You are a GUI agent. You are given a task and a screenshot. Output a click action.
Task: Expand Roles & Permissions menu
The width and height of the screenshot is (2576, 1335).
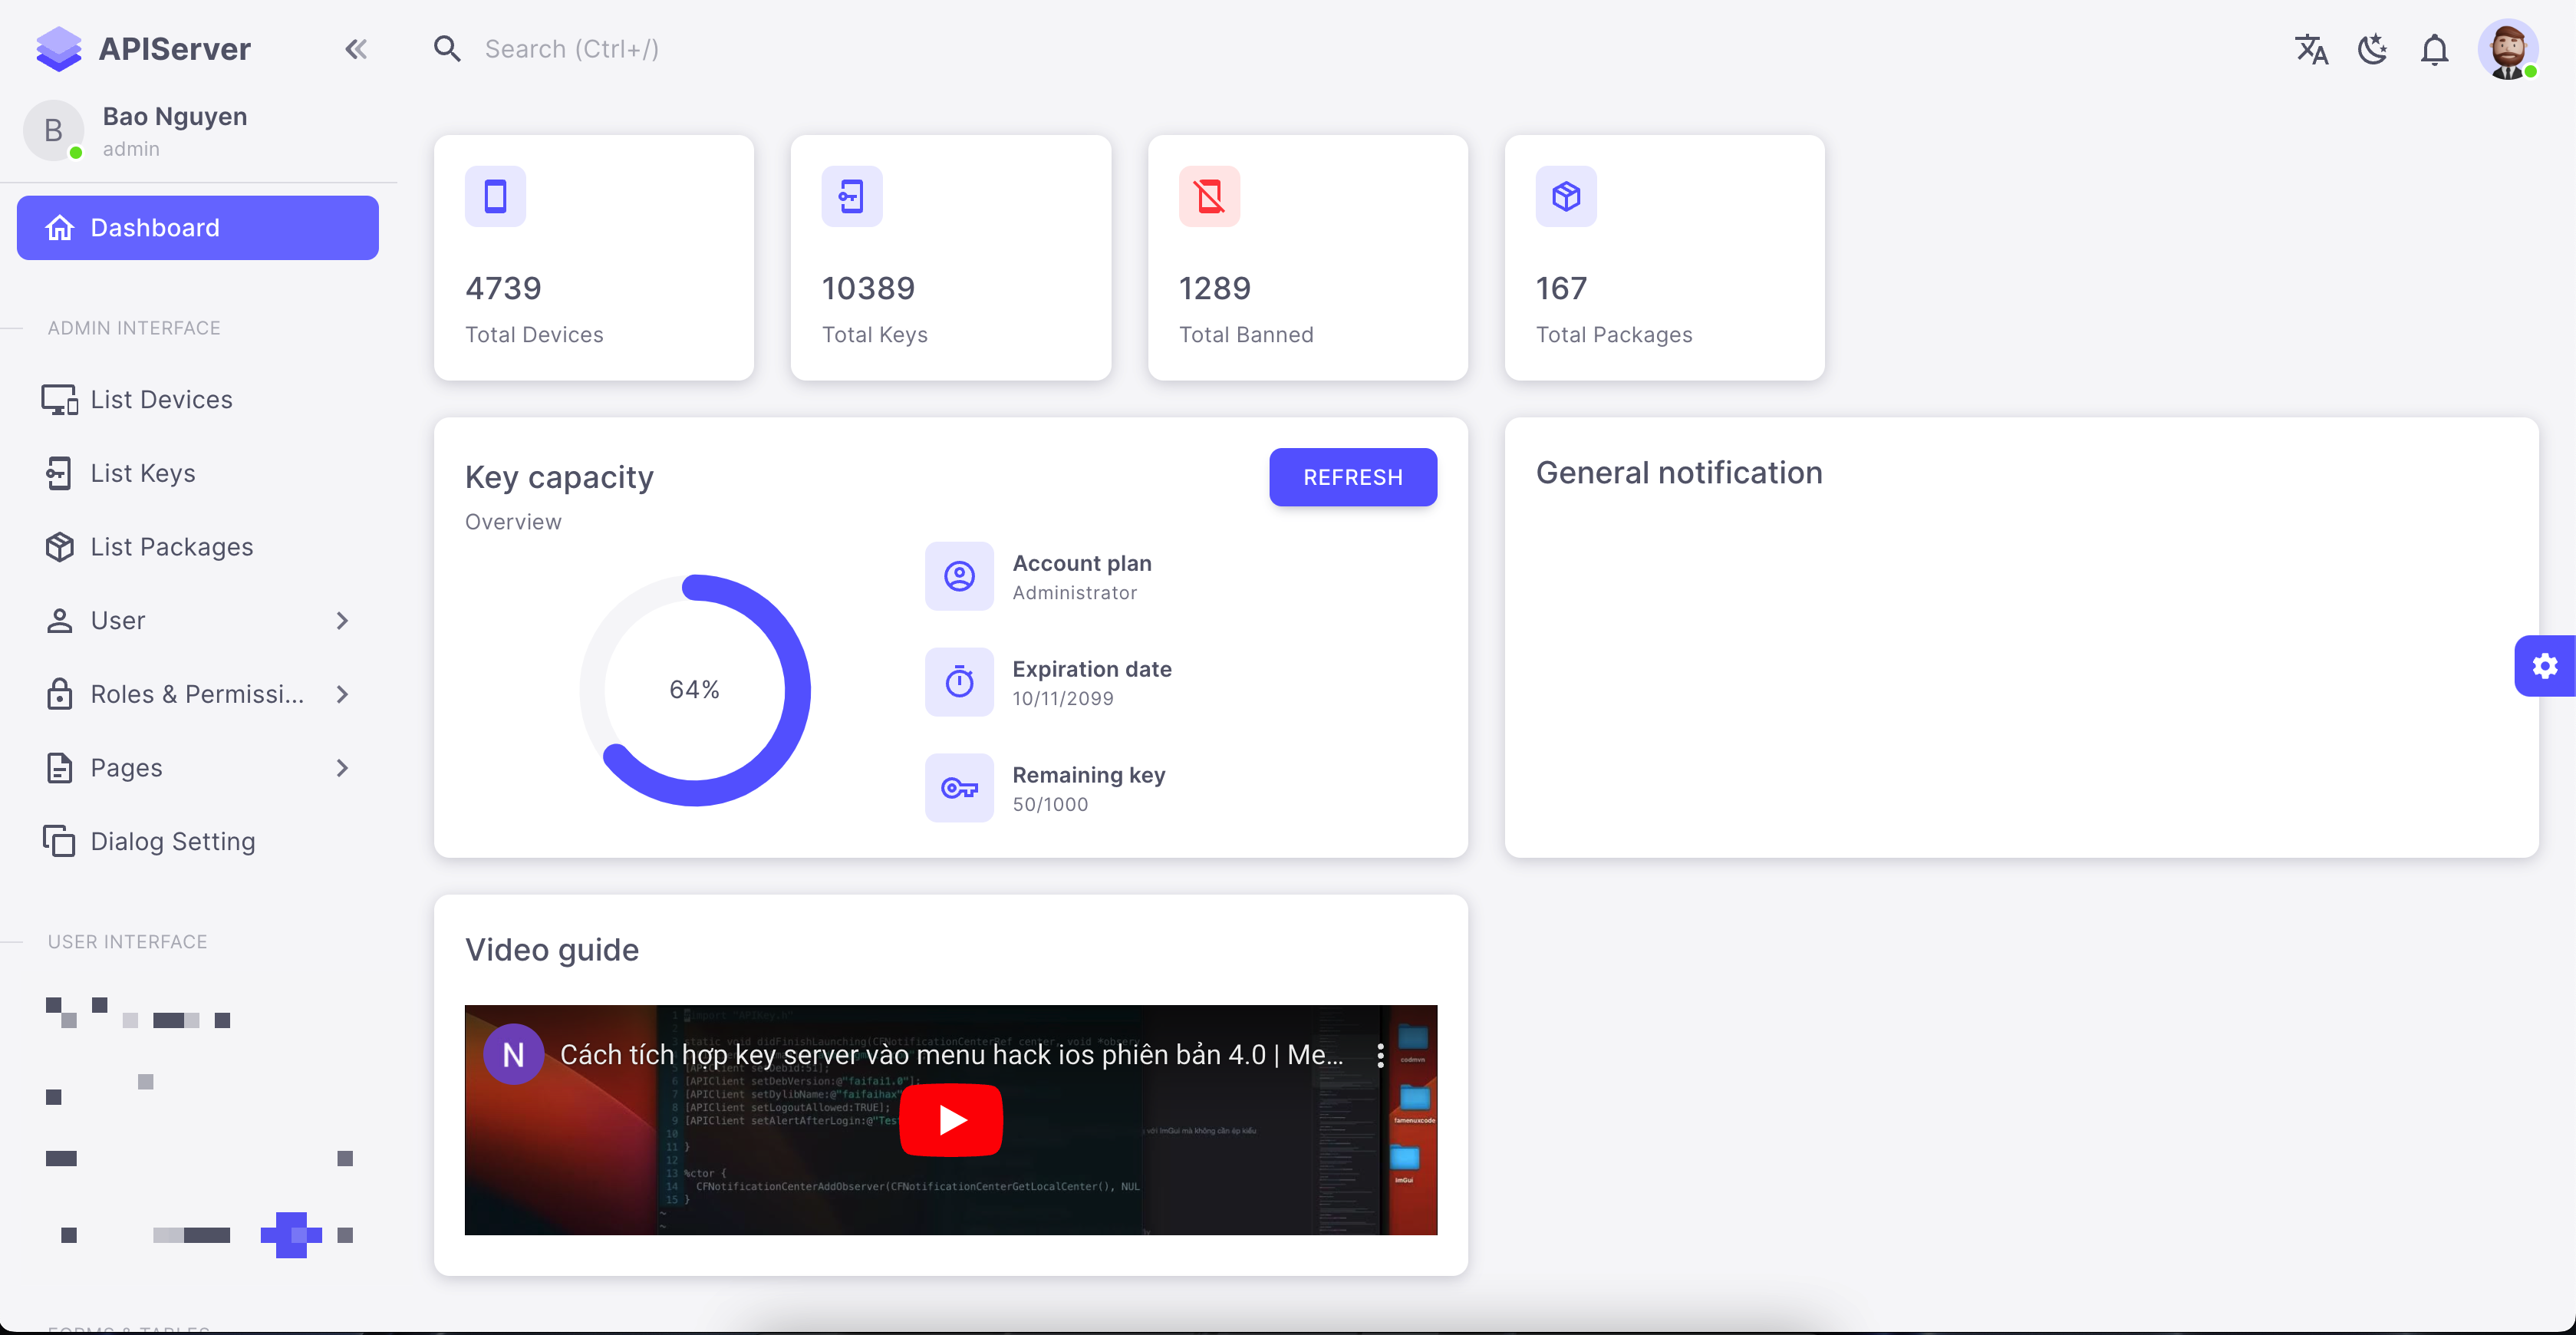(198, 695)
